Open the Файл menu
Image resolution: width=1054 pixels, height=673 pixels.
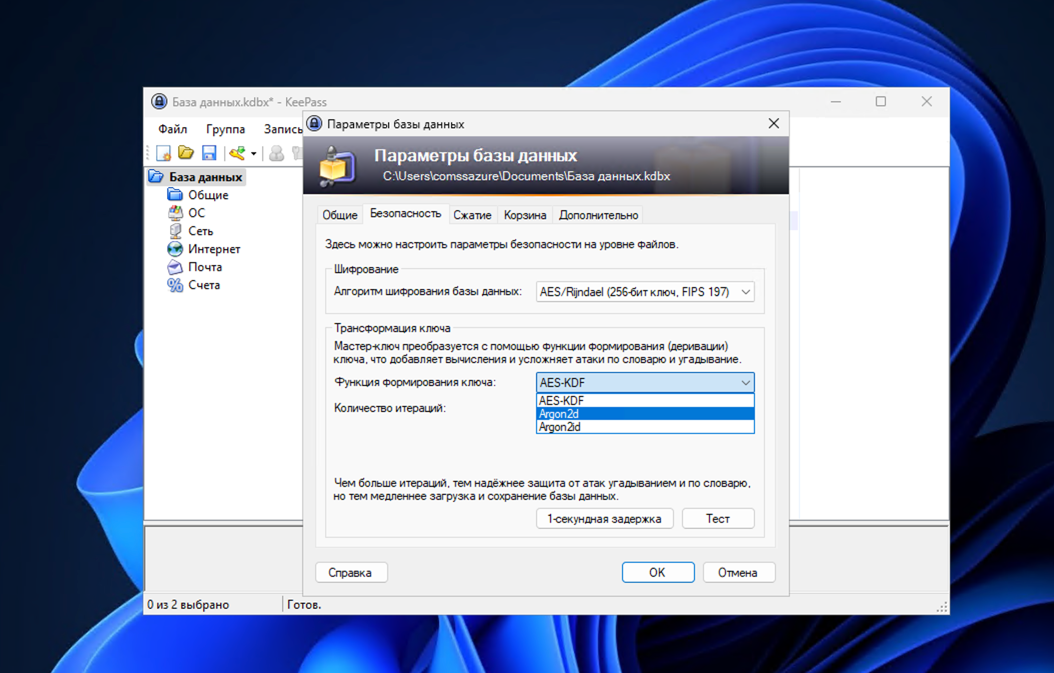173,128
